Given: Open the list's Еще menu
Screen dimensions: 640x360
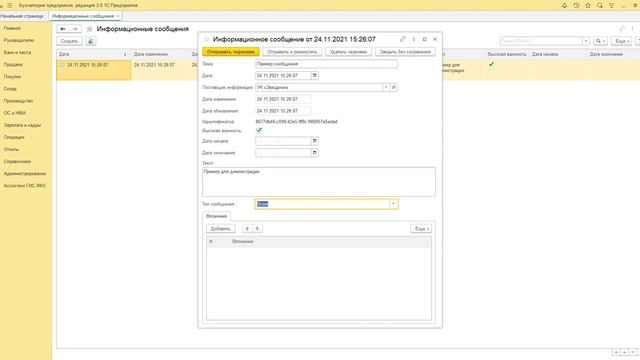Looking at the screenshot, I should 622,41.
